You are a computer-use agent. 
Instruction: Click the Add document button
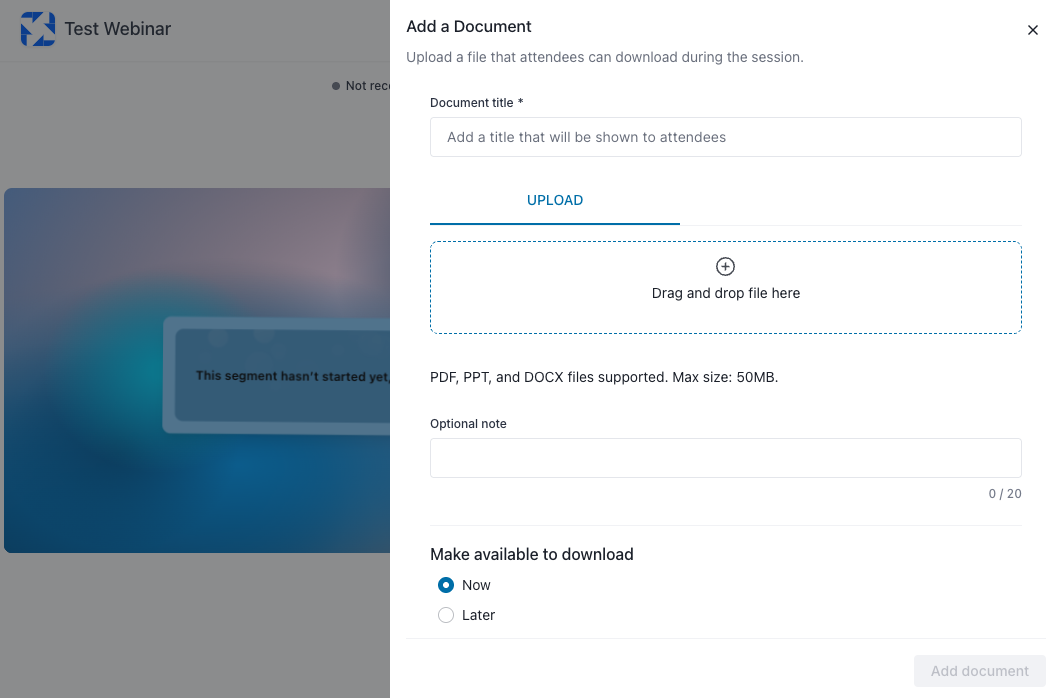(979, 671)
